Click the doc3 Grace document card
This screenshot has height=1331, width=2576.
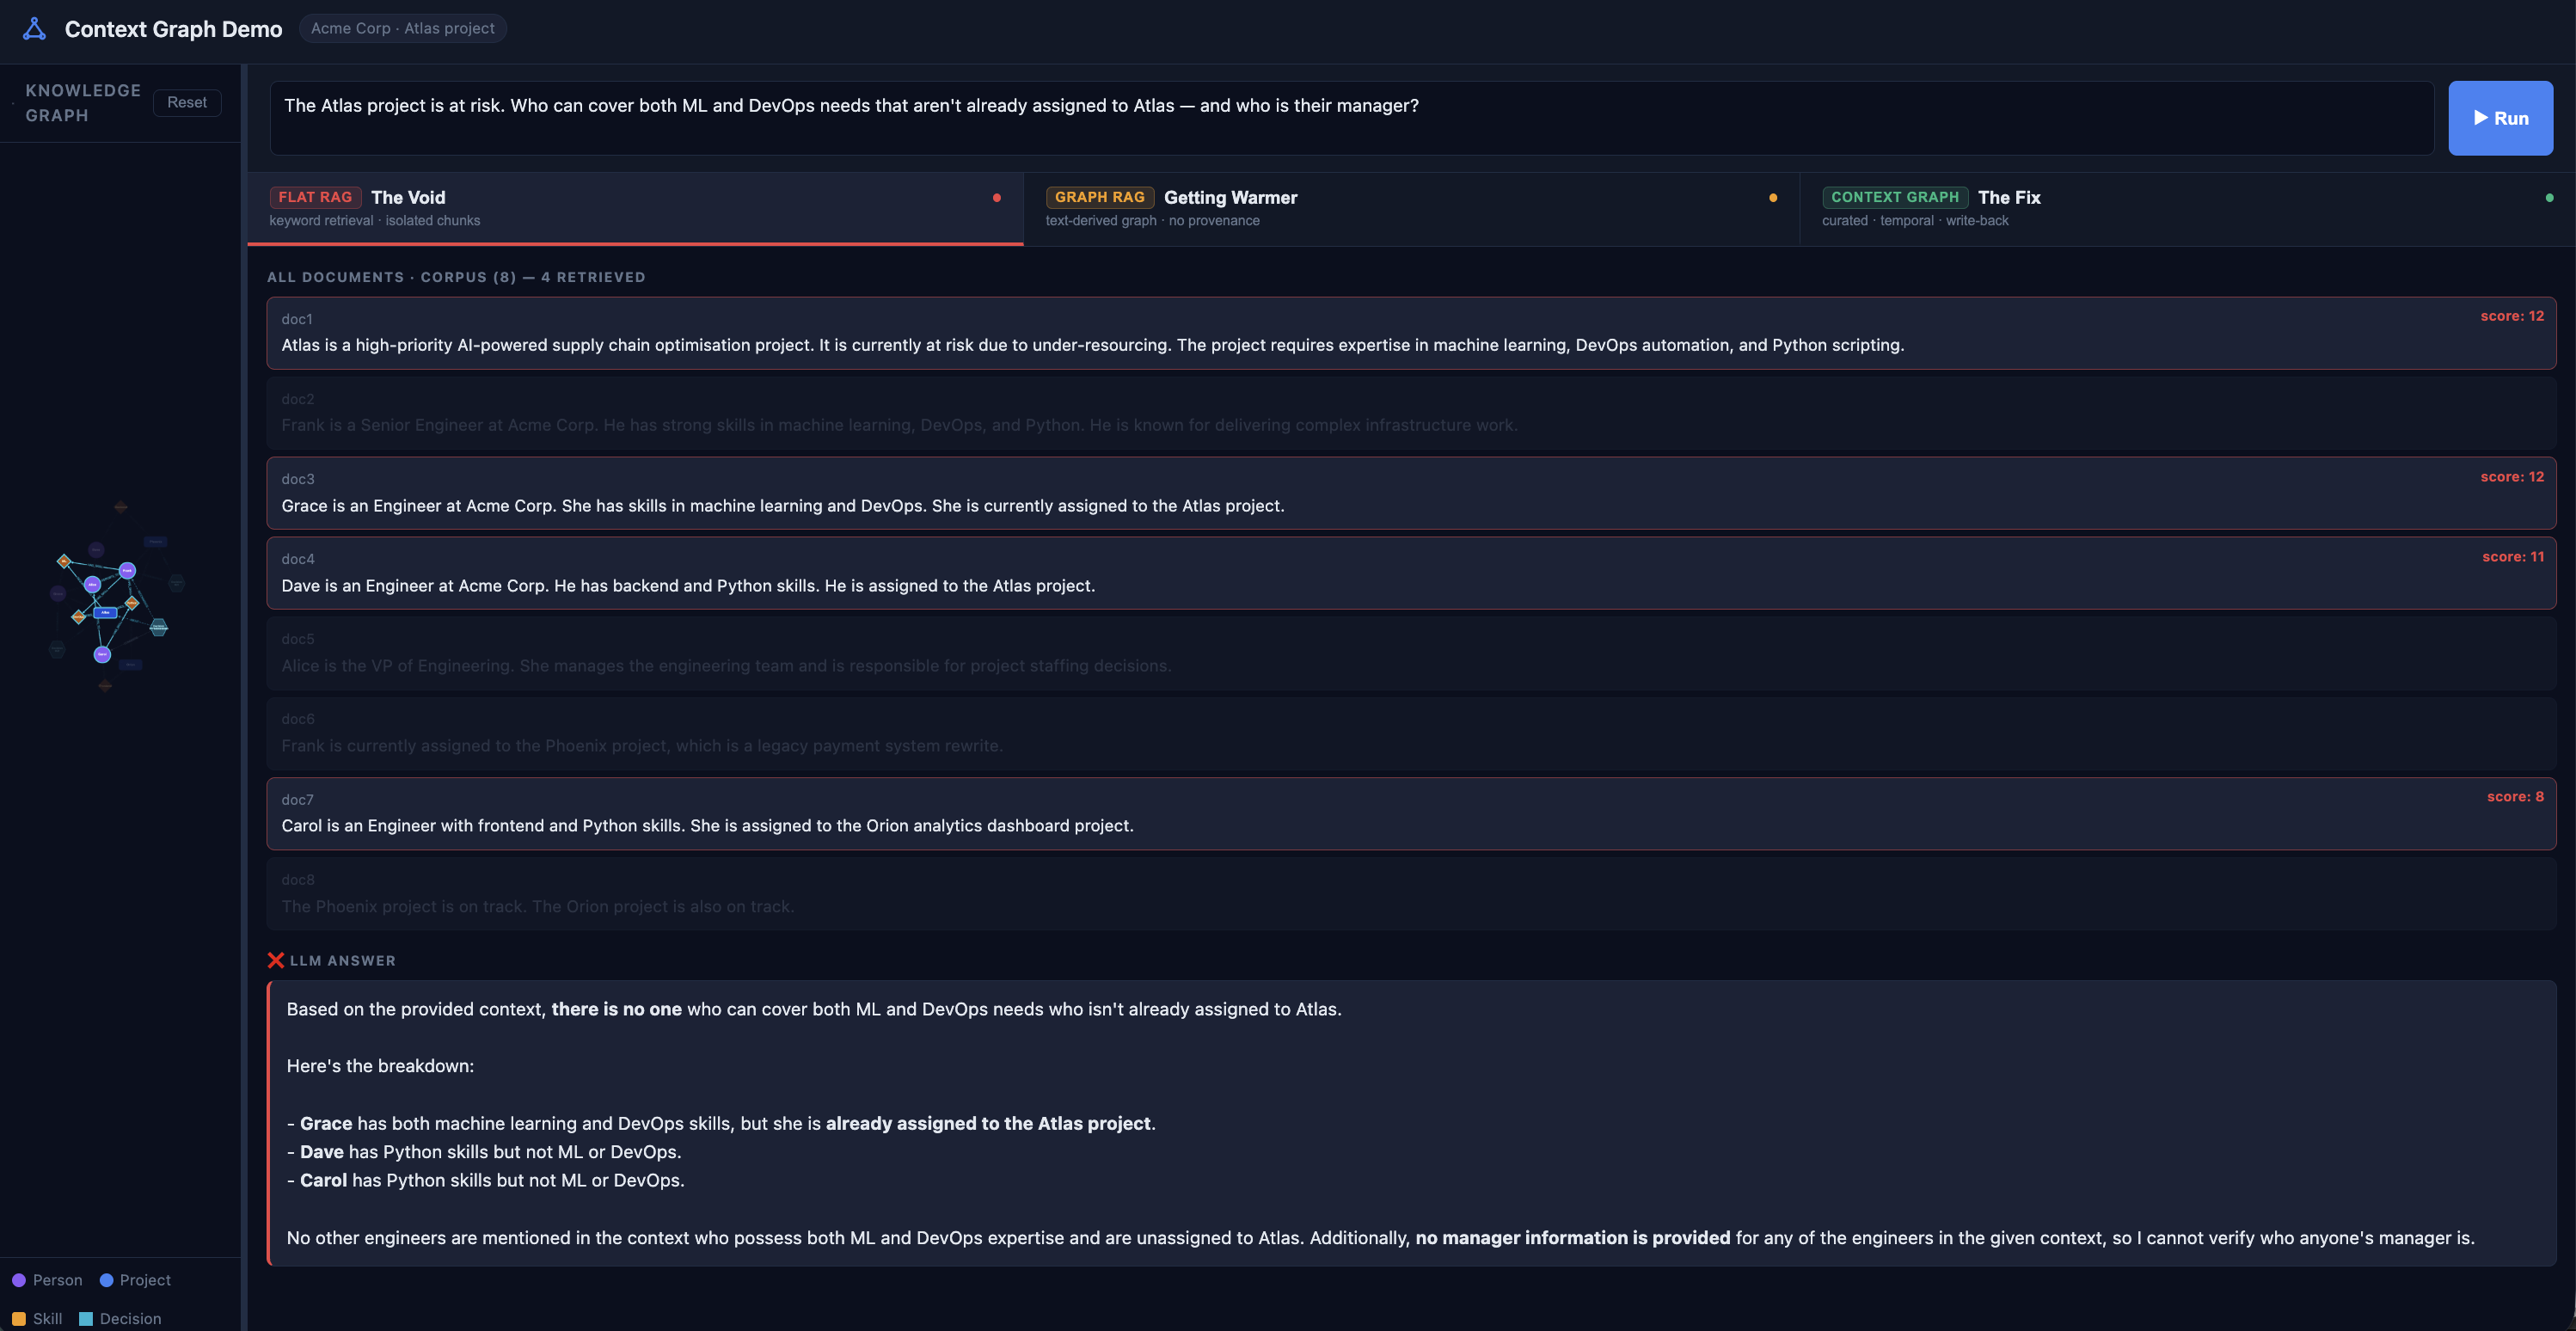pos(1410,493)
